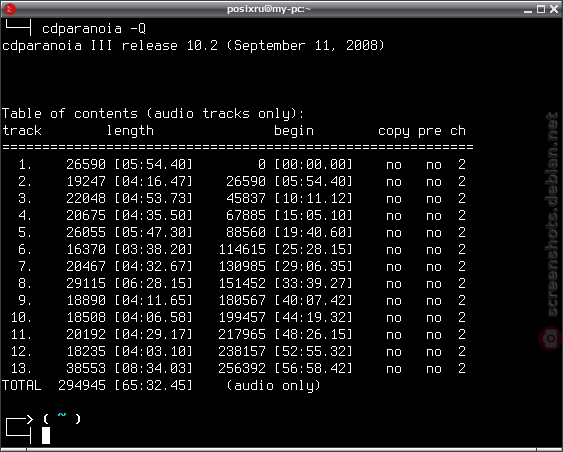563x452 pixels.
Task: Click the red window menu icon in title bar
Action: pos(10,9)
